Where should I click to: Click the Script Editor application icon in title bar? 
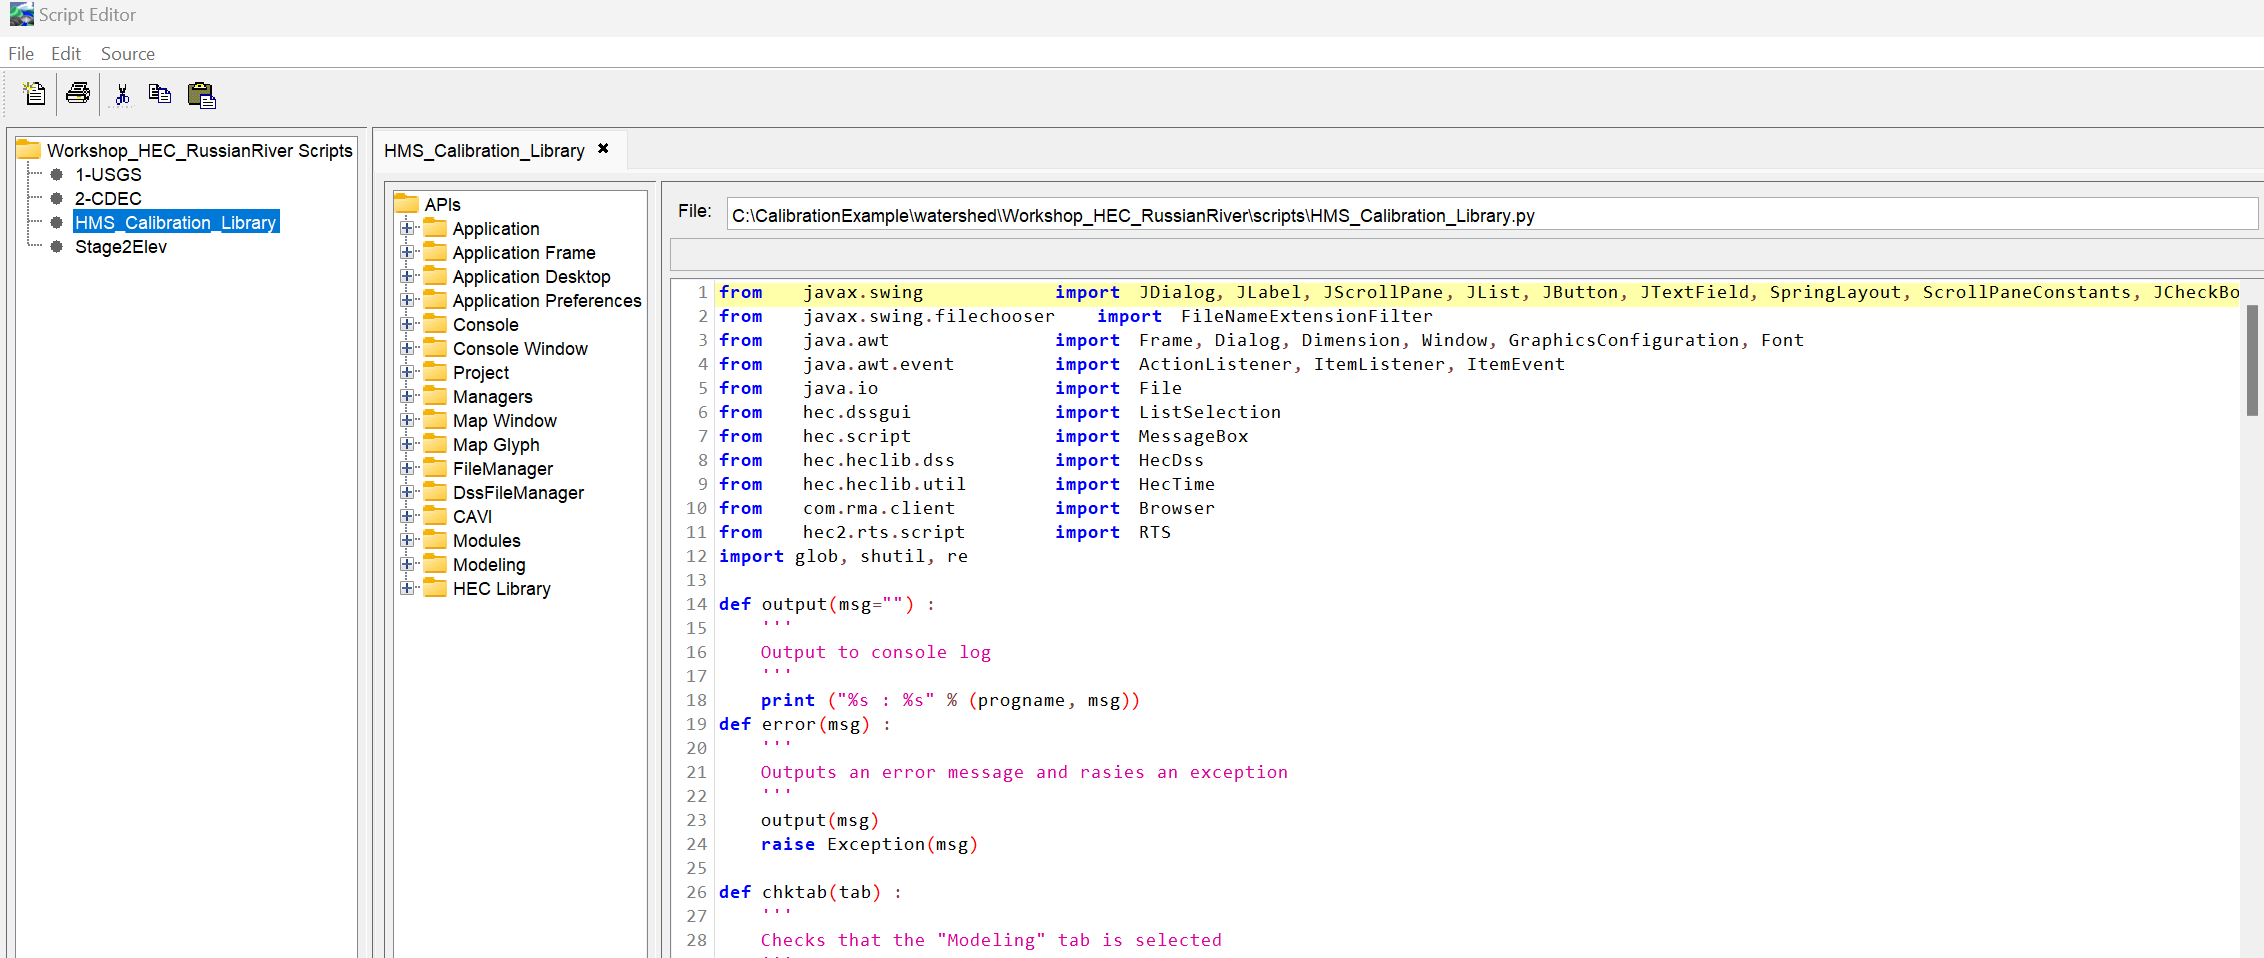point(20,14)
